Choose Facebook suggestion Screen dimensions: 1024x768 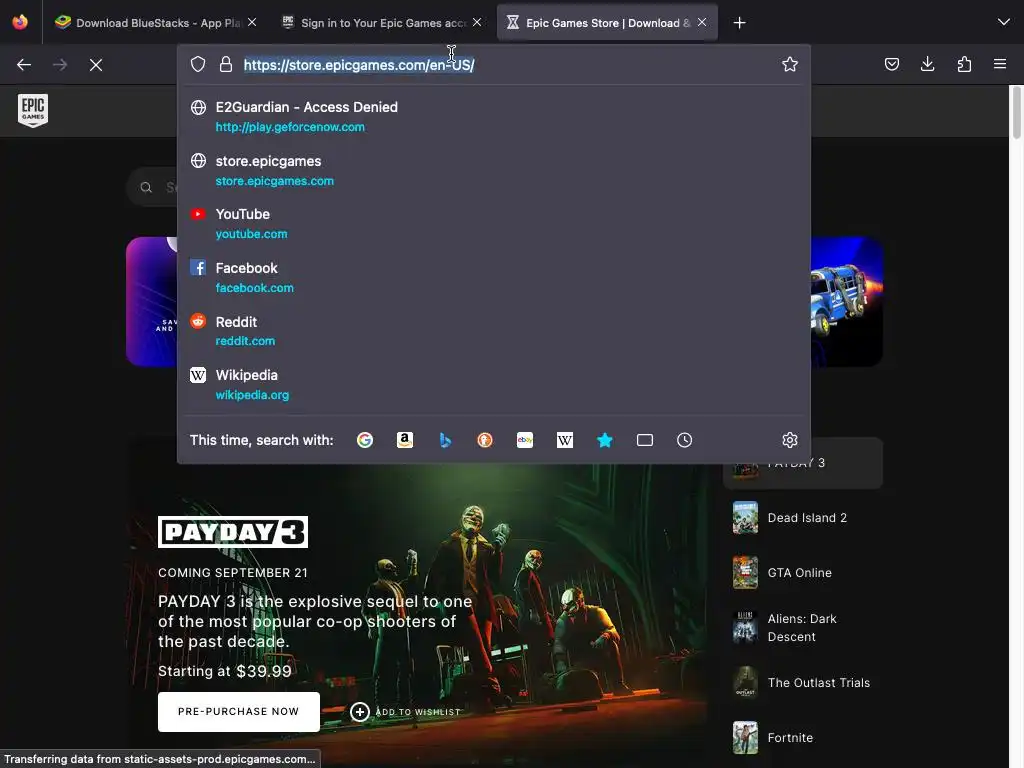click(x=494, y=278)
